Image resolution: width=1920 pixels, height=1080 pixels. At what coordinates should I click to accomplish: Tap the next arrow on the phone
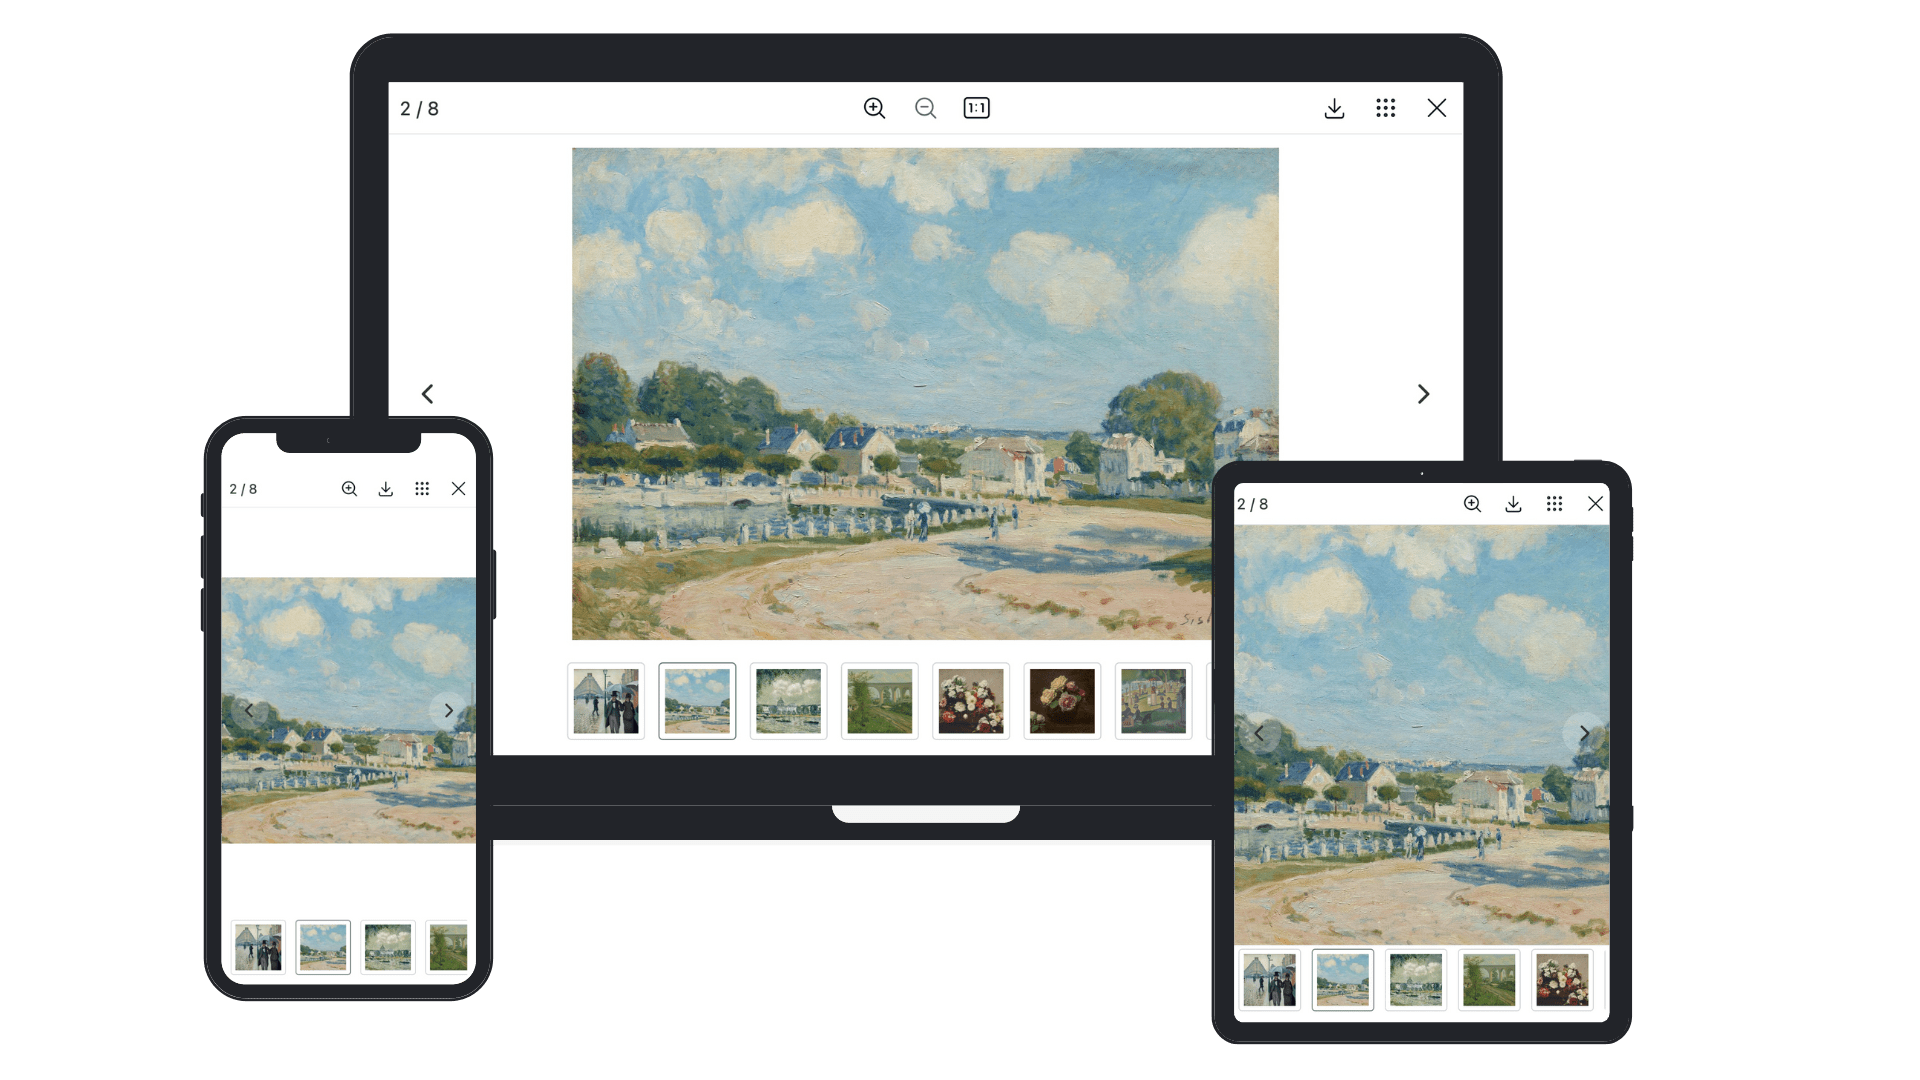pos(448,710)
